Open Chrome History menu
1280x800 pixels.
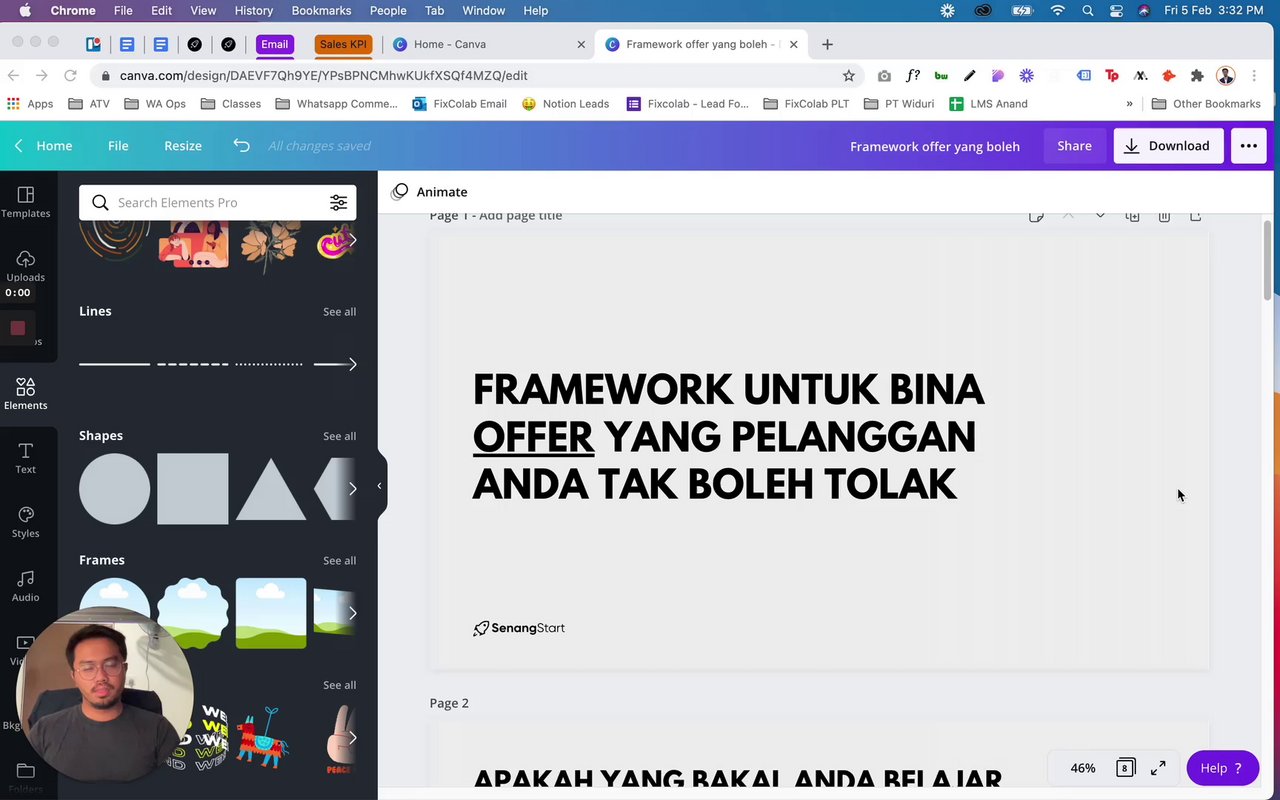click(x=253, y=11)
